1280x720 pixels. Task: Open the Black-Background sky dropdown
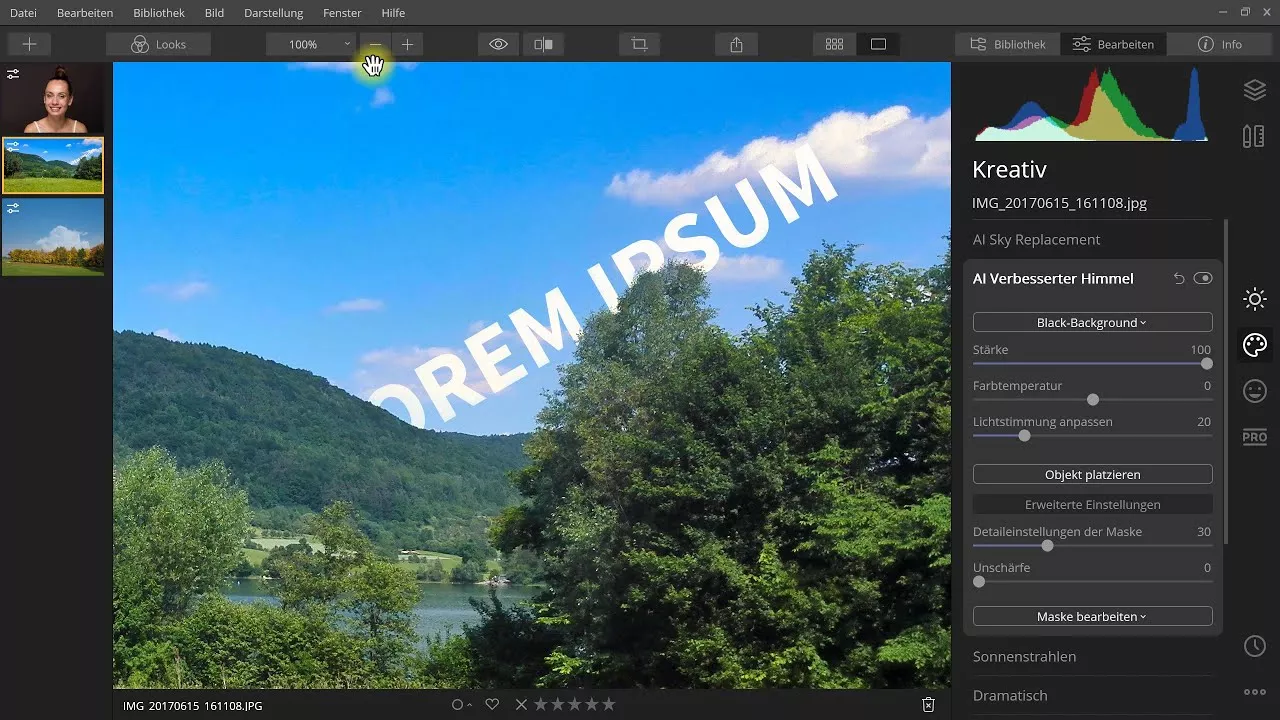point(1092,322)
